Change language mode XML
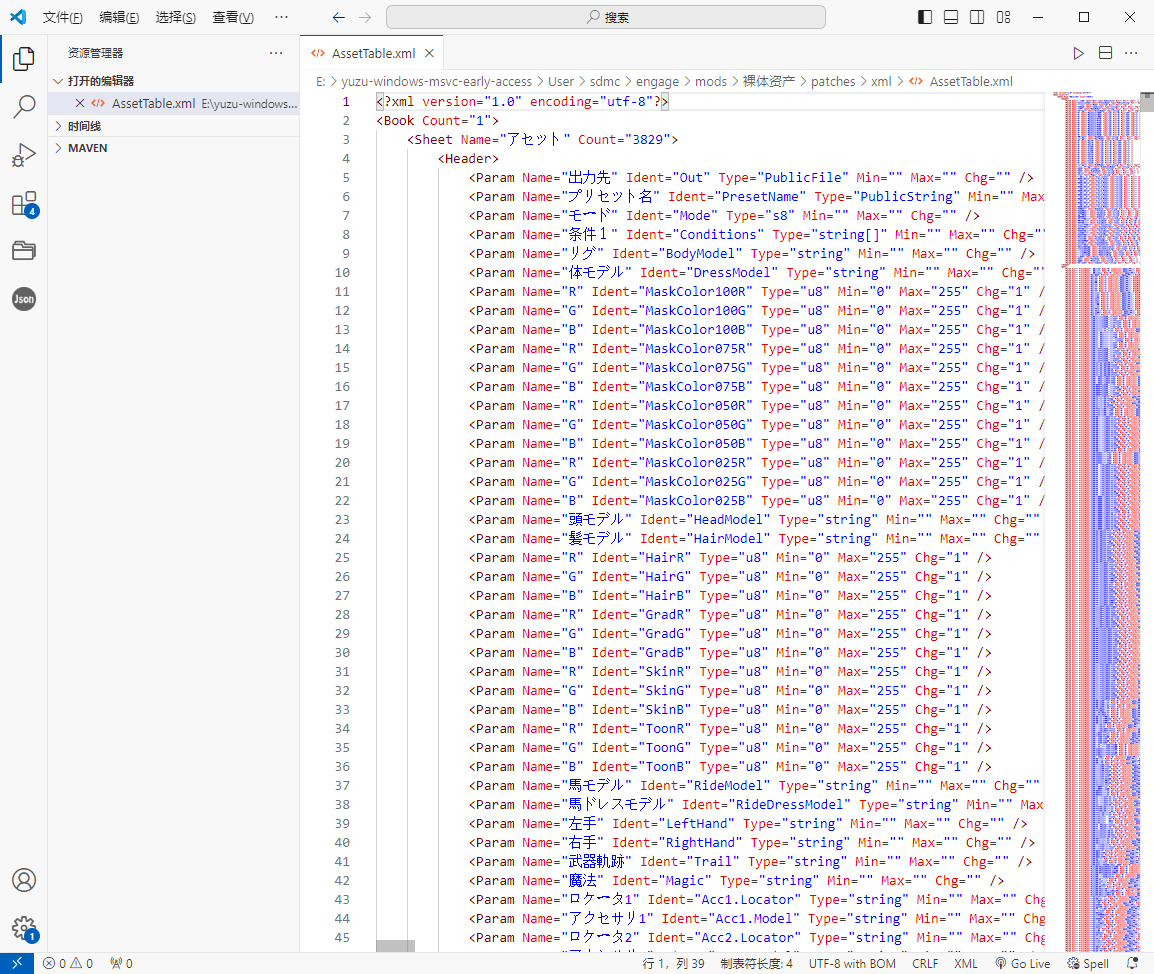Viewport: 1154px width, 974px height. tap(965, 963)
